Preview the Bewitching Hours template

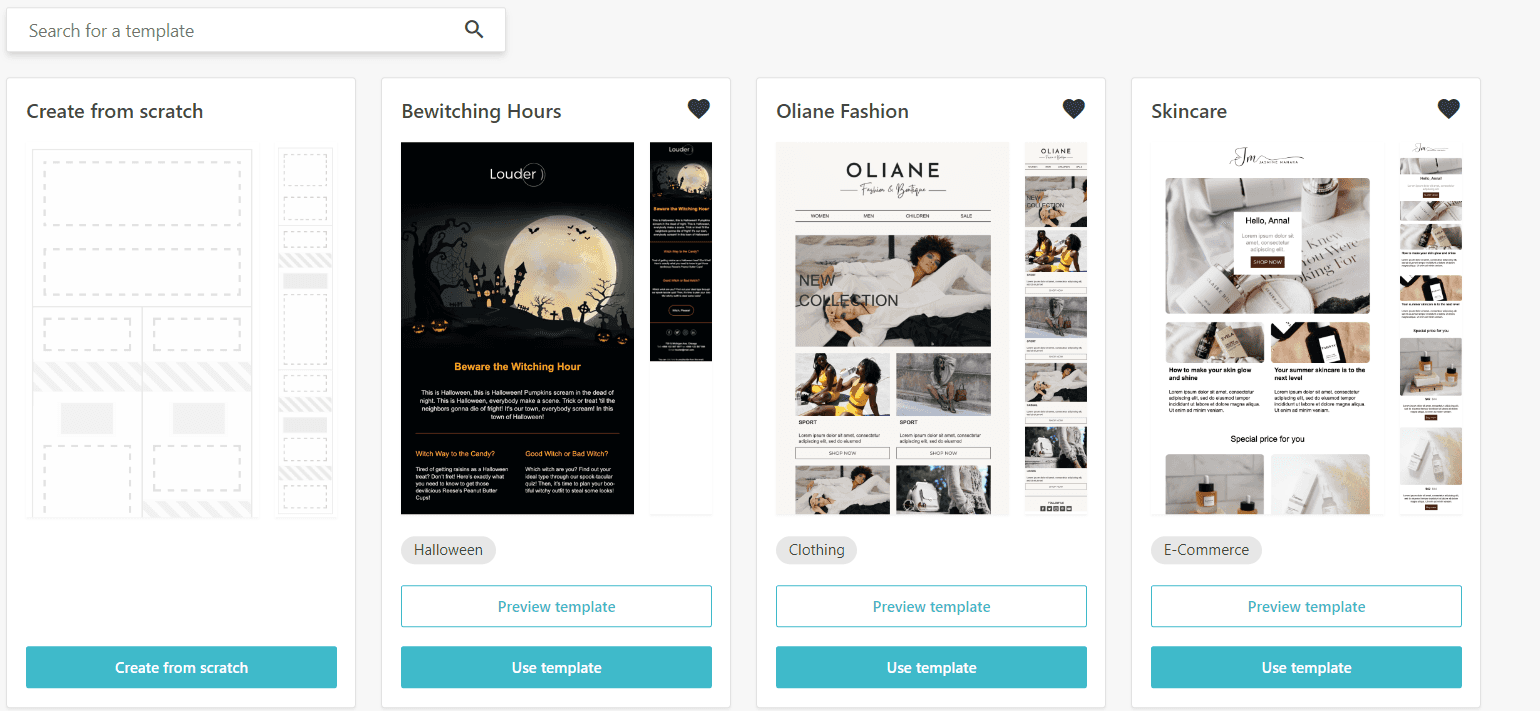click(x=556, y=606)
